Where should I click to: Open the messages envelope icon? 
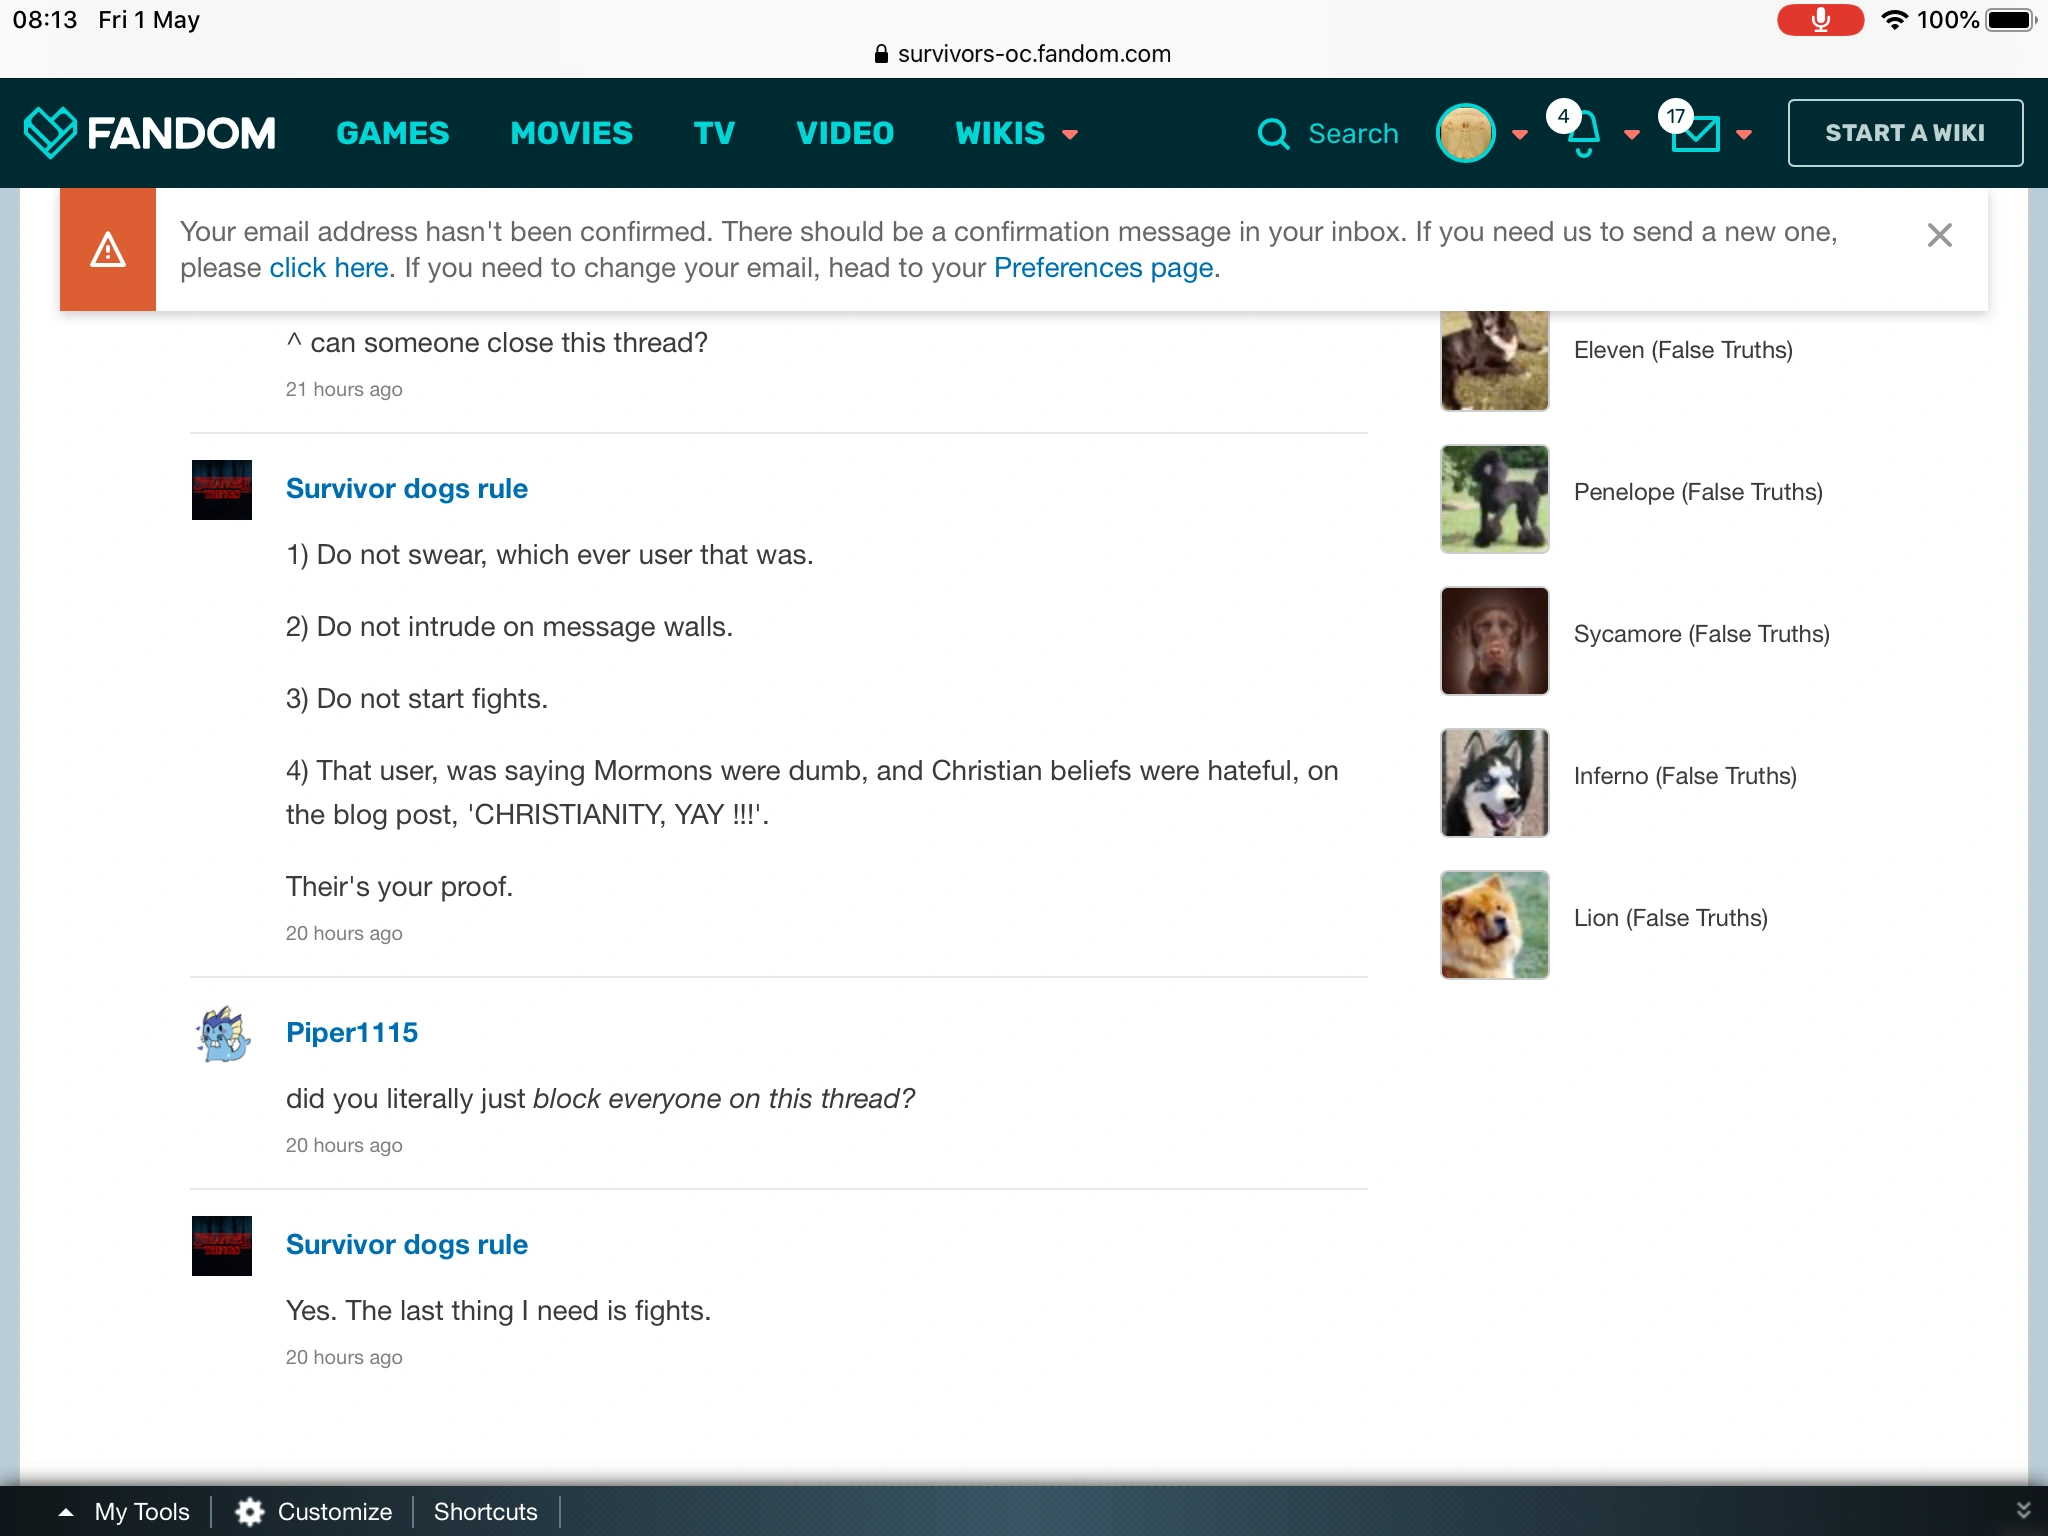[x=1695, y=133]
